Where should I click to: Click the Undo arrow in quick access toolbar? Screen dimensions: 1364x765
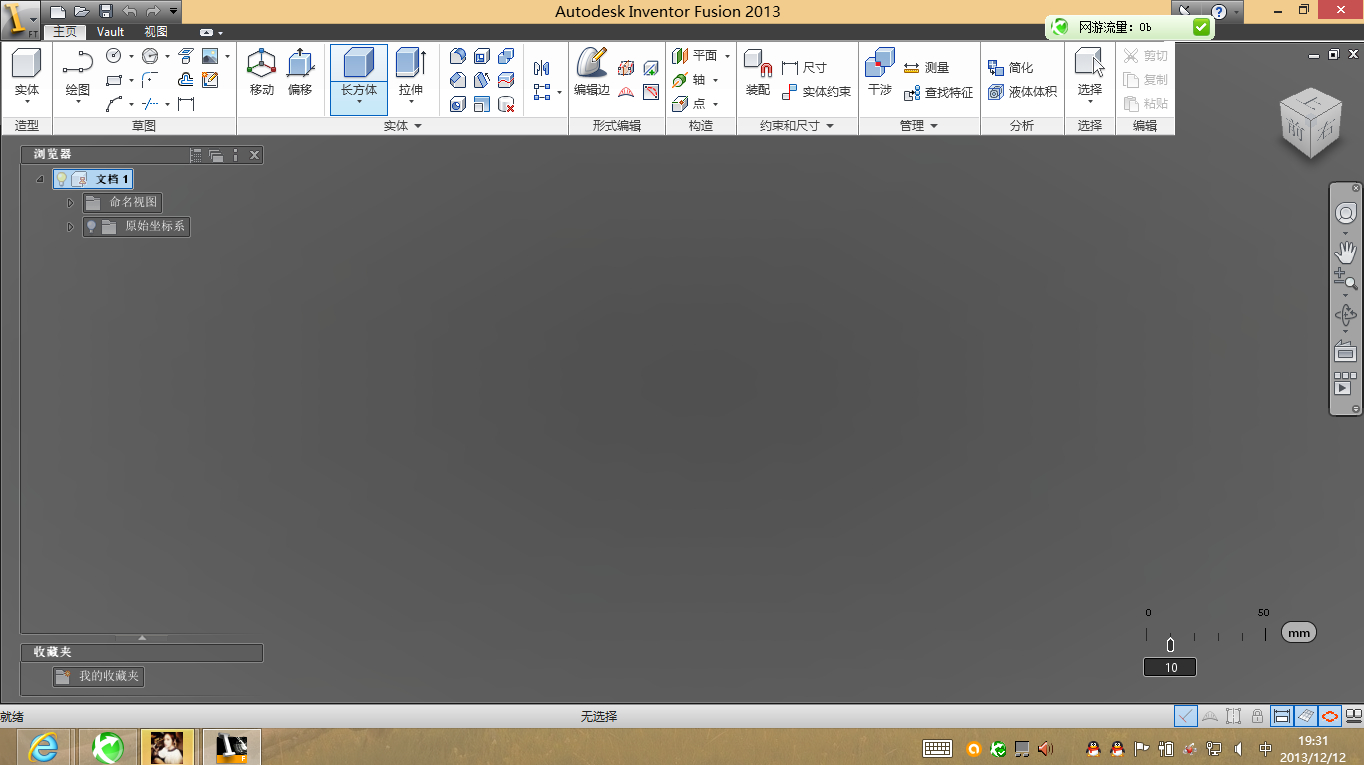130,11
